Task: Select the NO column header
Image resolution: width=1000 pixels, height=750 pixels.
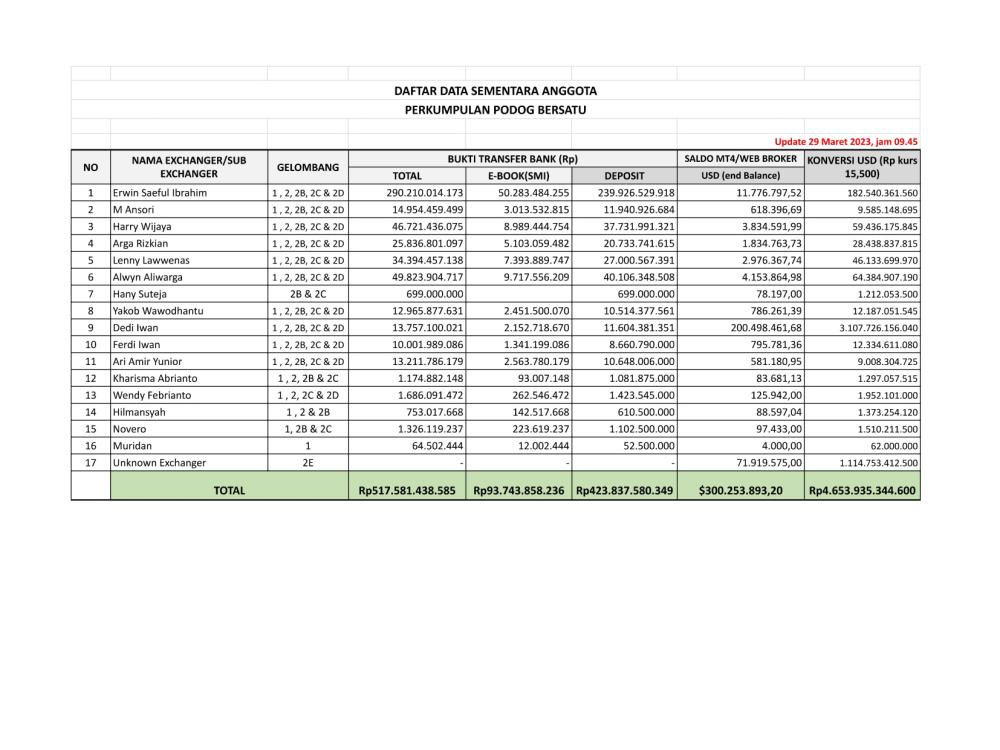Action: (91, 167)
